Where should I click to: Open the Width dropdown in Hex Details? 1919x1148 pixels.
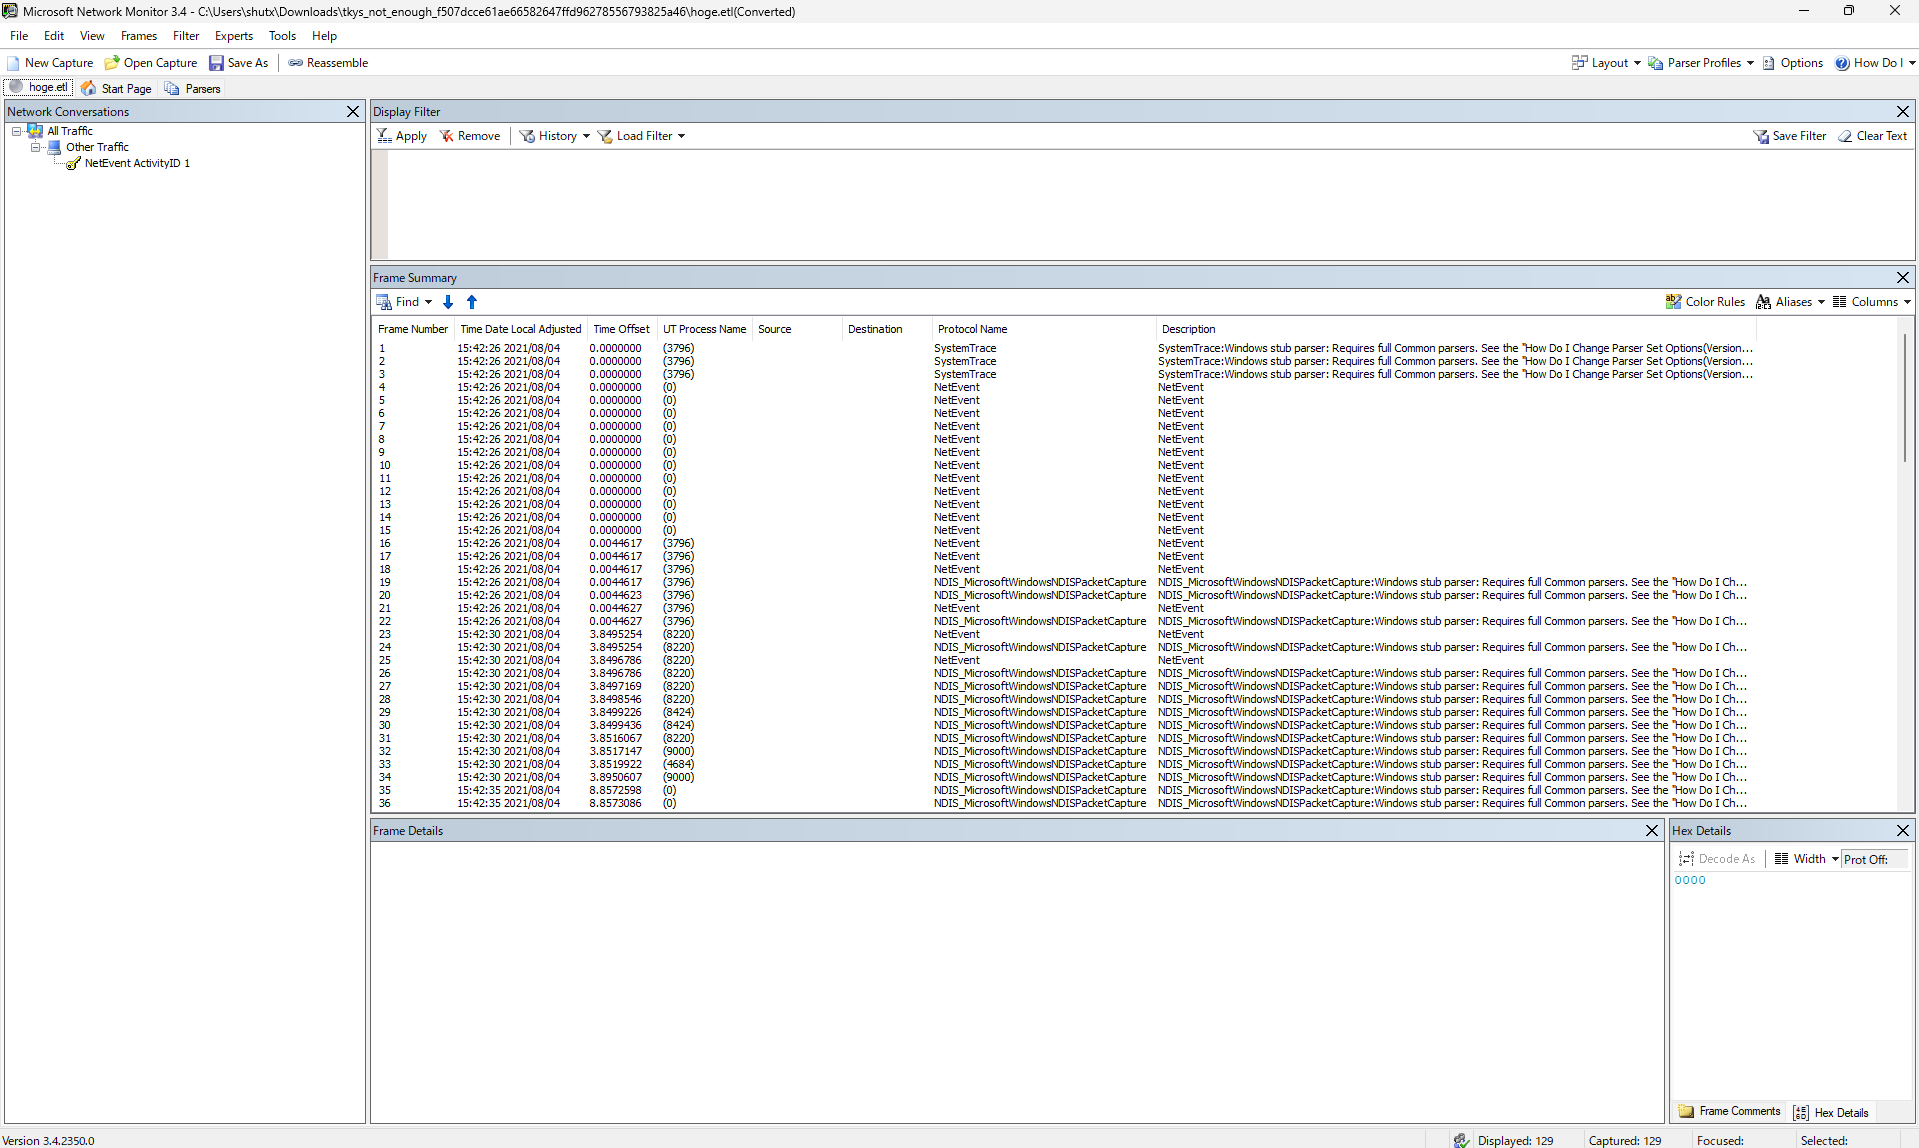tap(1806, 859)
